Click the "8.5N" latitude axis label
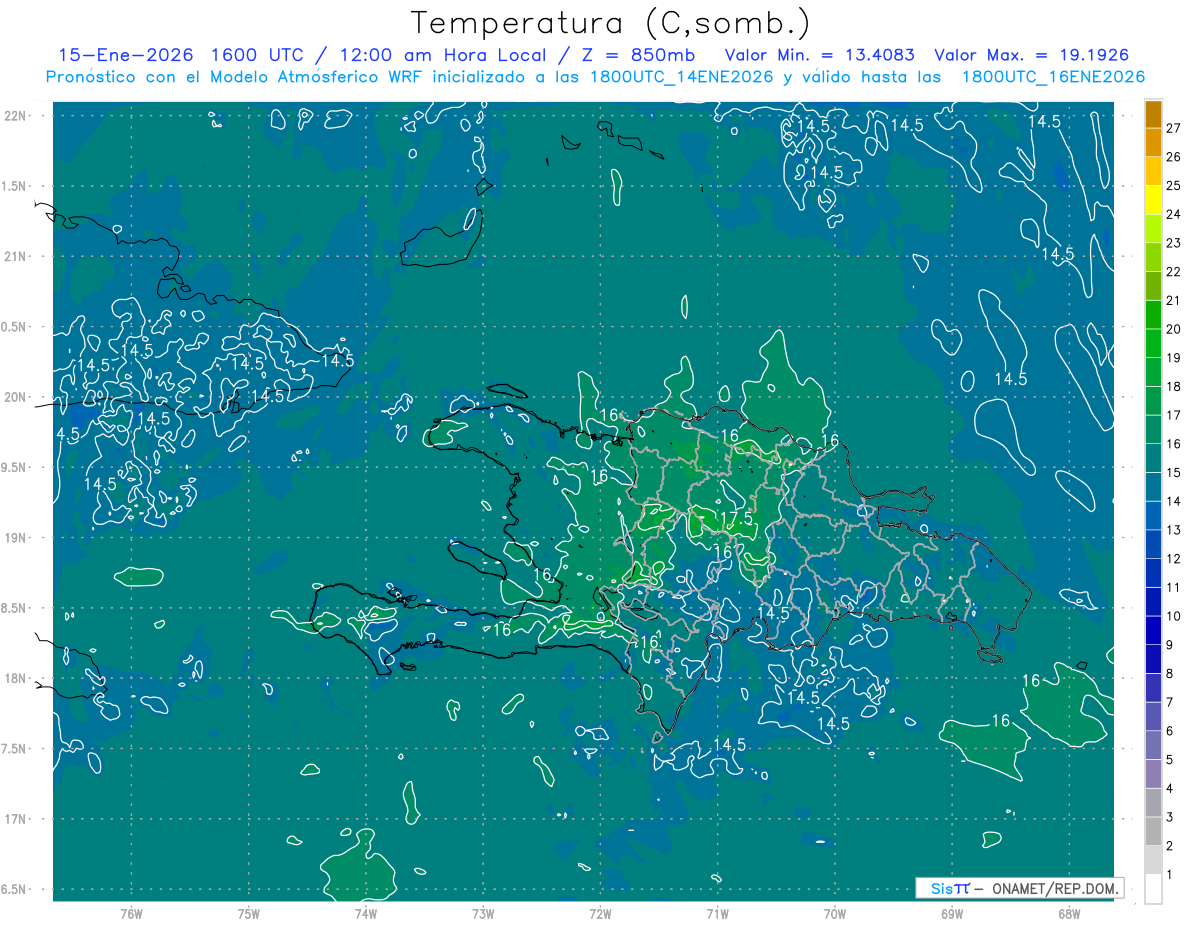Image resolution: width=1200 pixels, height=927 pixels. (14, 608)
